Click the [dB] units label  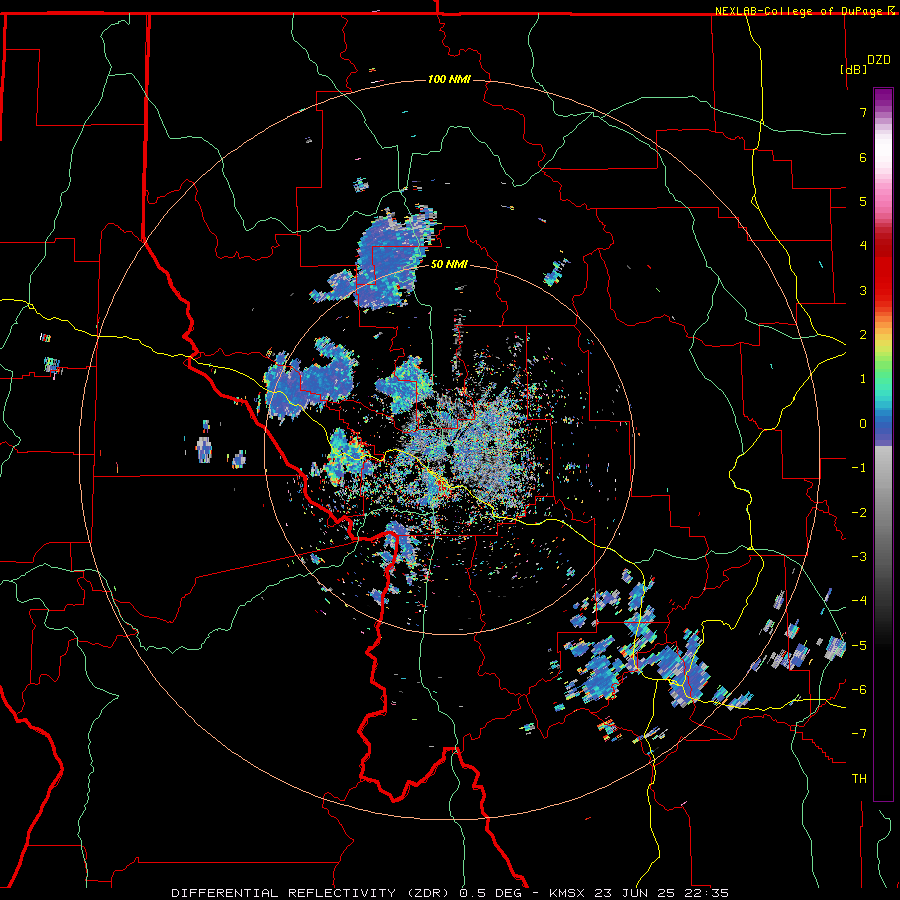(853, 69)
